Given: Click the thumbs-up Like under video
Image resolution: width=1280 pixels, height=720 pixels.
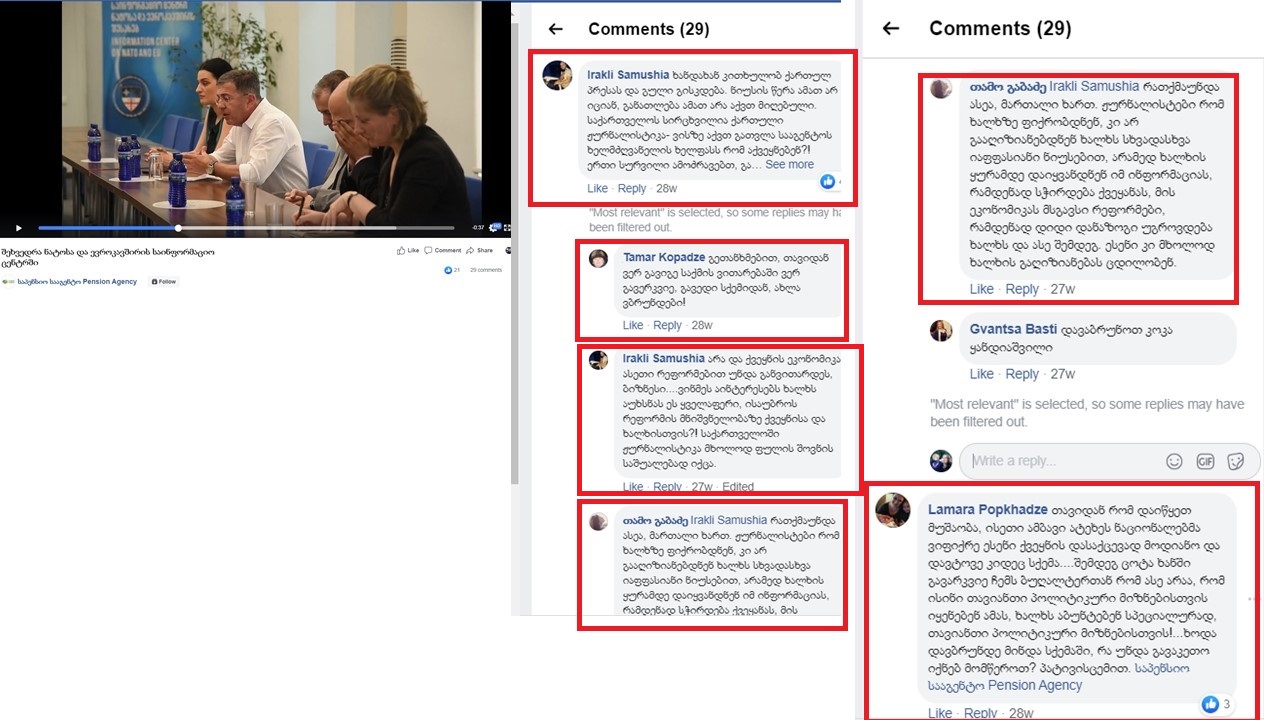Looking at the screenshot, I should coord(401,250).
